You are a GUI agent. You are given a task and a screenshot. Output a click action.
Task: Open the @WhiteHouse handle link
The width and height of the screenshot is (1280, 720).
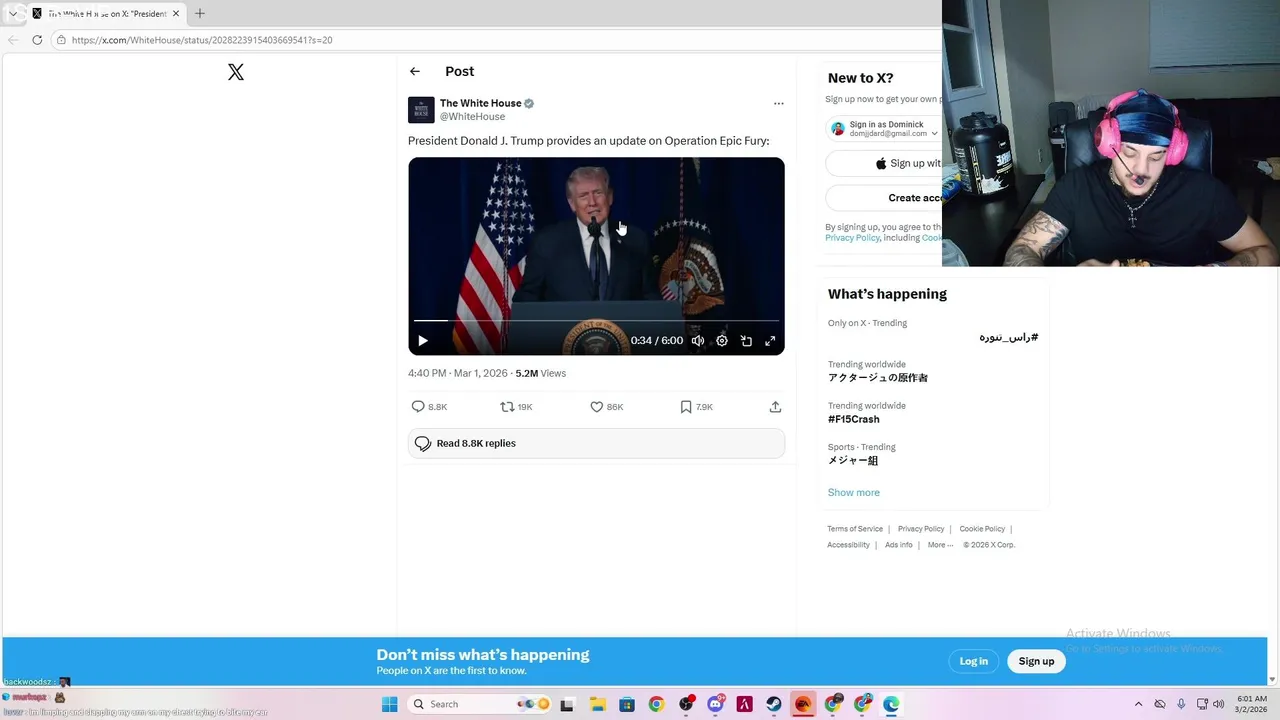(x=472, y=117)
